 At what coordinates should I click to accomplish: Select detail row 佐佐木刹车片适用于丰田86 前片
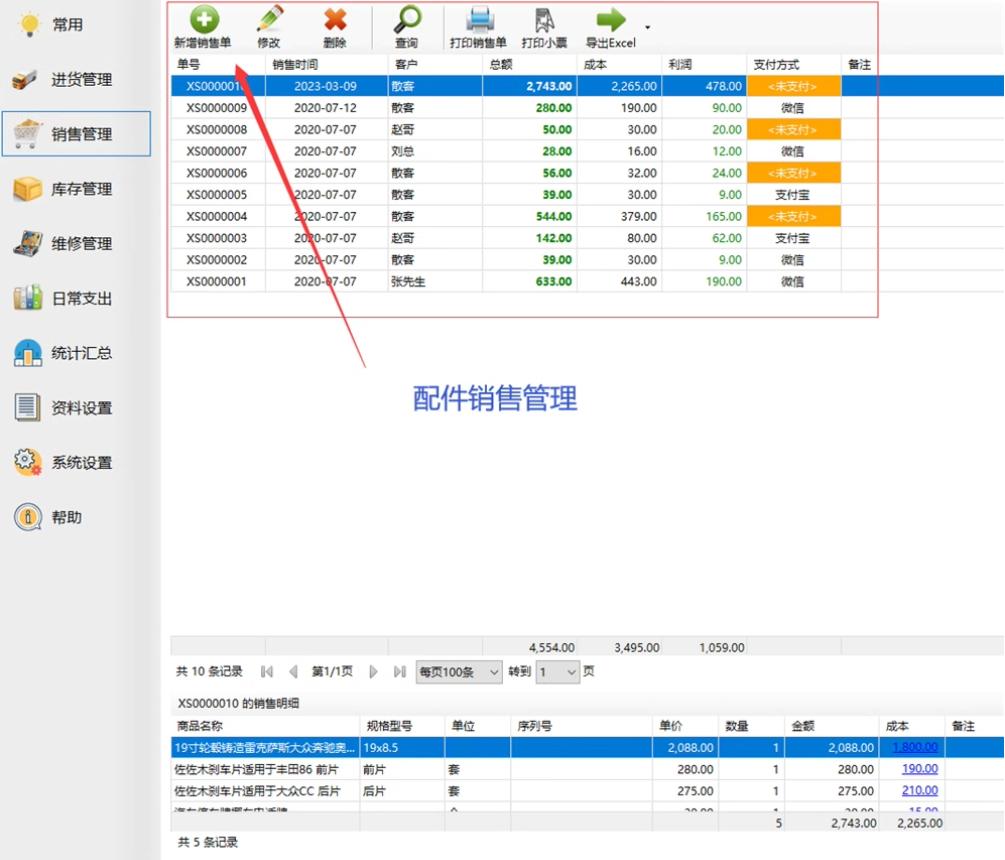tap(587, 769)
